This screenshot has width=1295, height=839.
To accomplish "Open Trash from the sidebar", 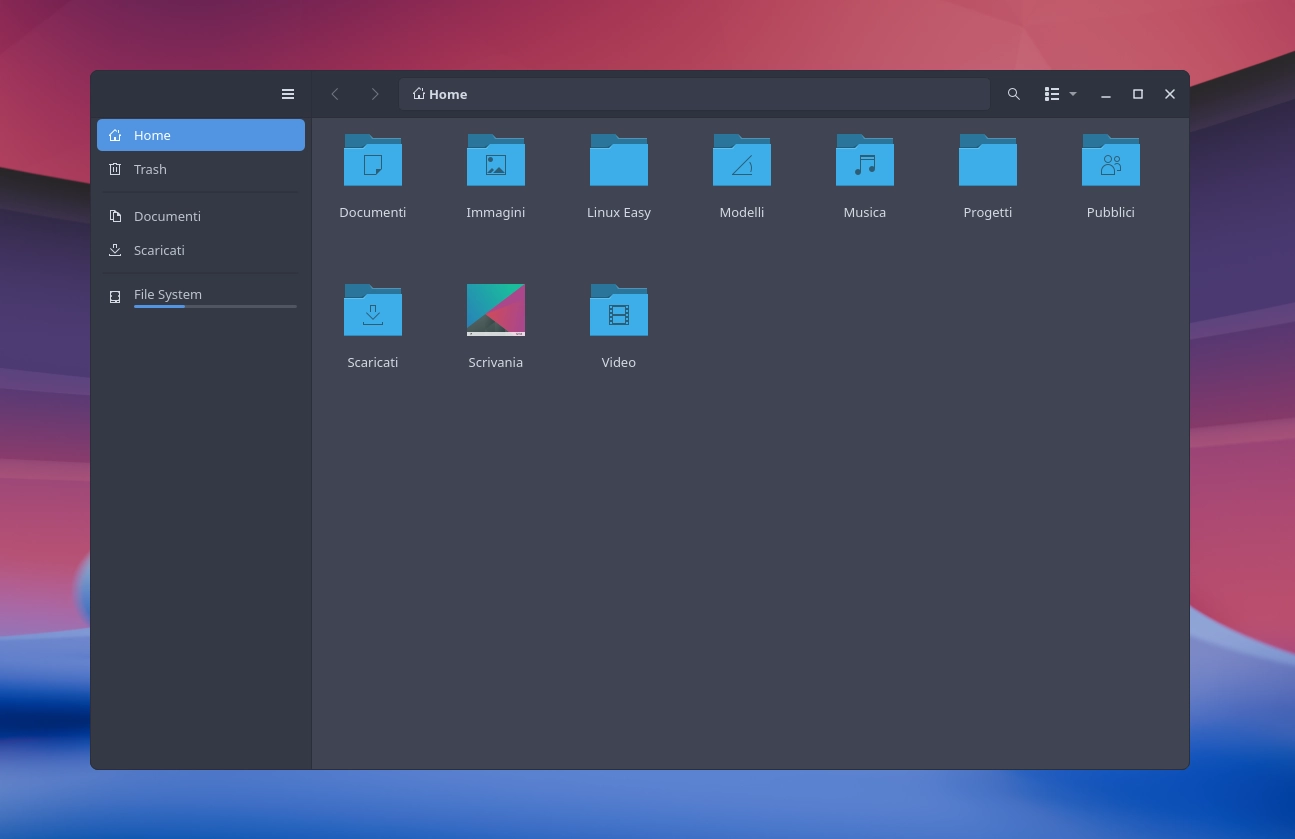I will [201, 169].
